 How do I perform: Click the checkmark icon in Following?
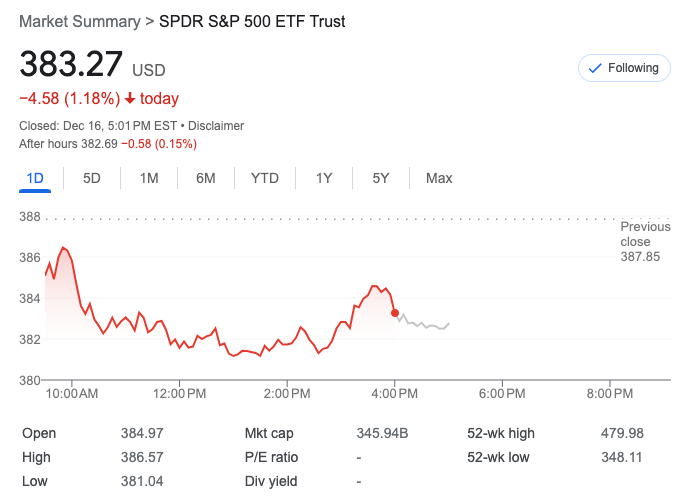pyautogui.click(x=595, y=68)
